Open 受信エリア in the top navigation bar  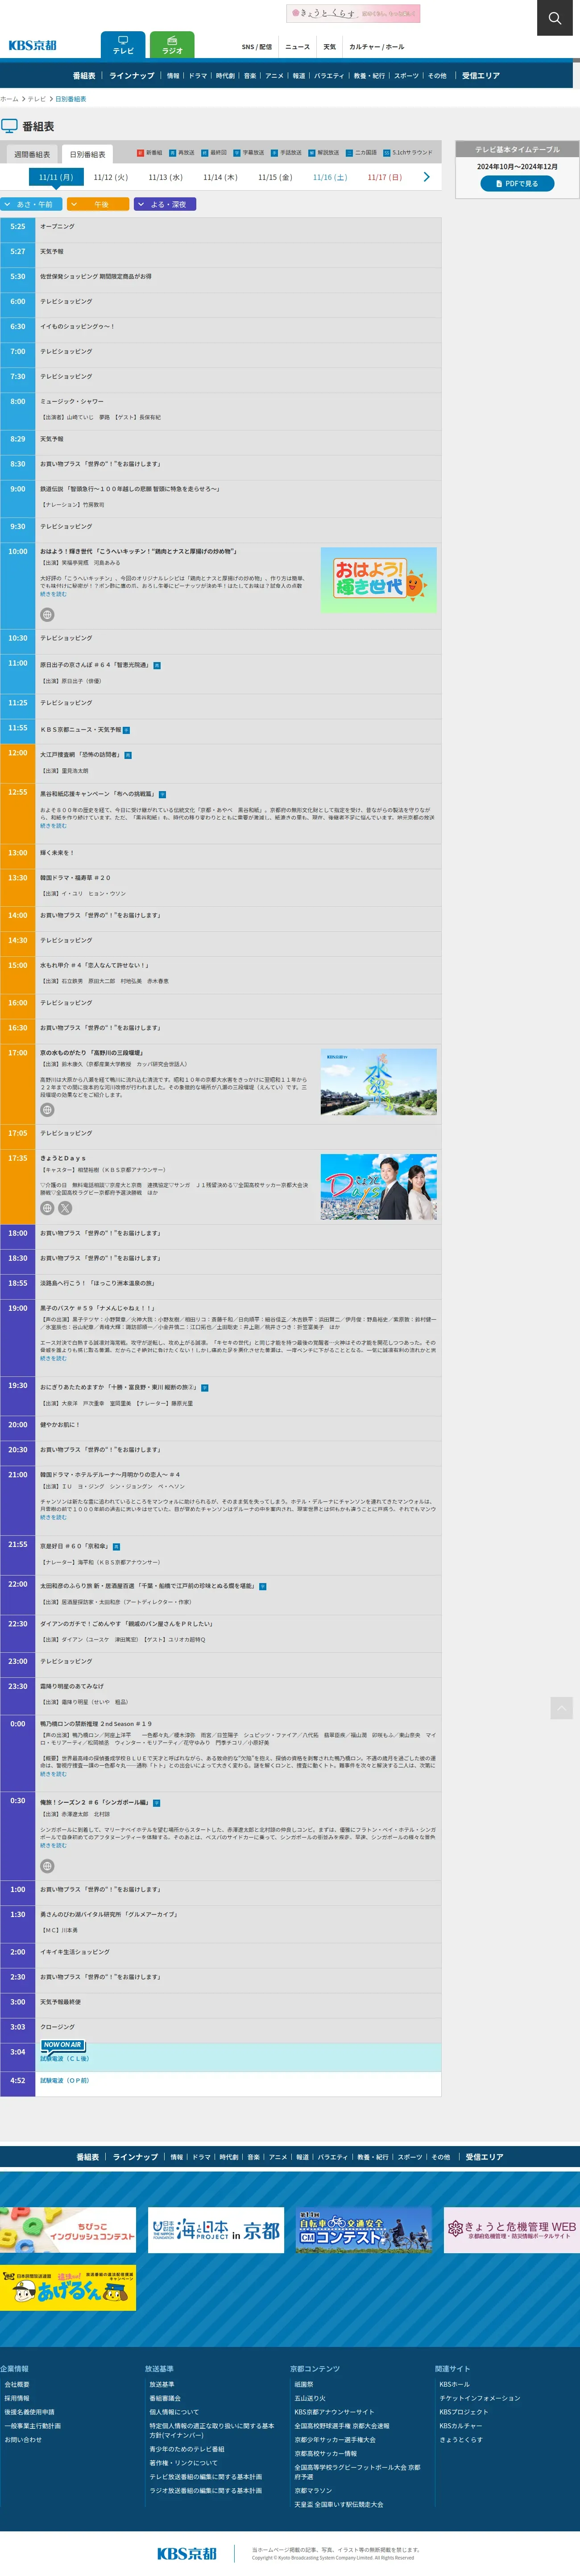(480, 76)
